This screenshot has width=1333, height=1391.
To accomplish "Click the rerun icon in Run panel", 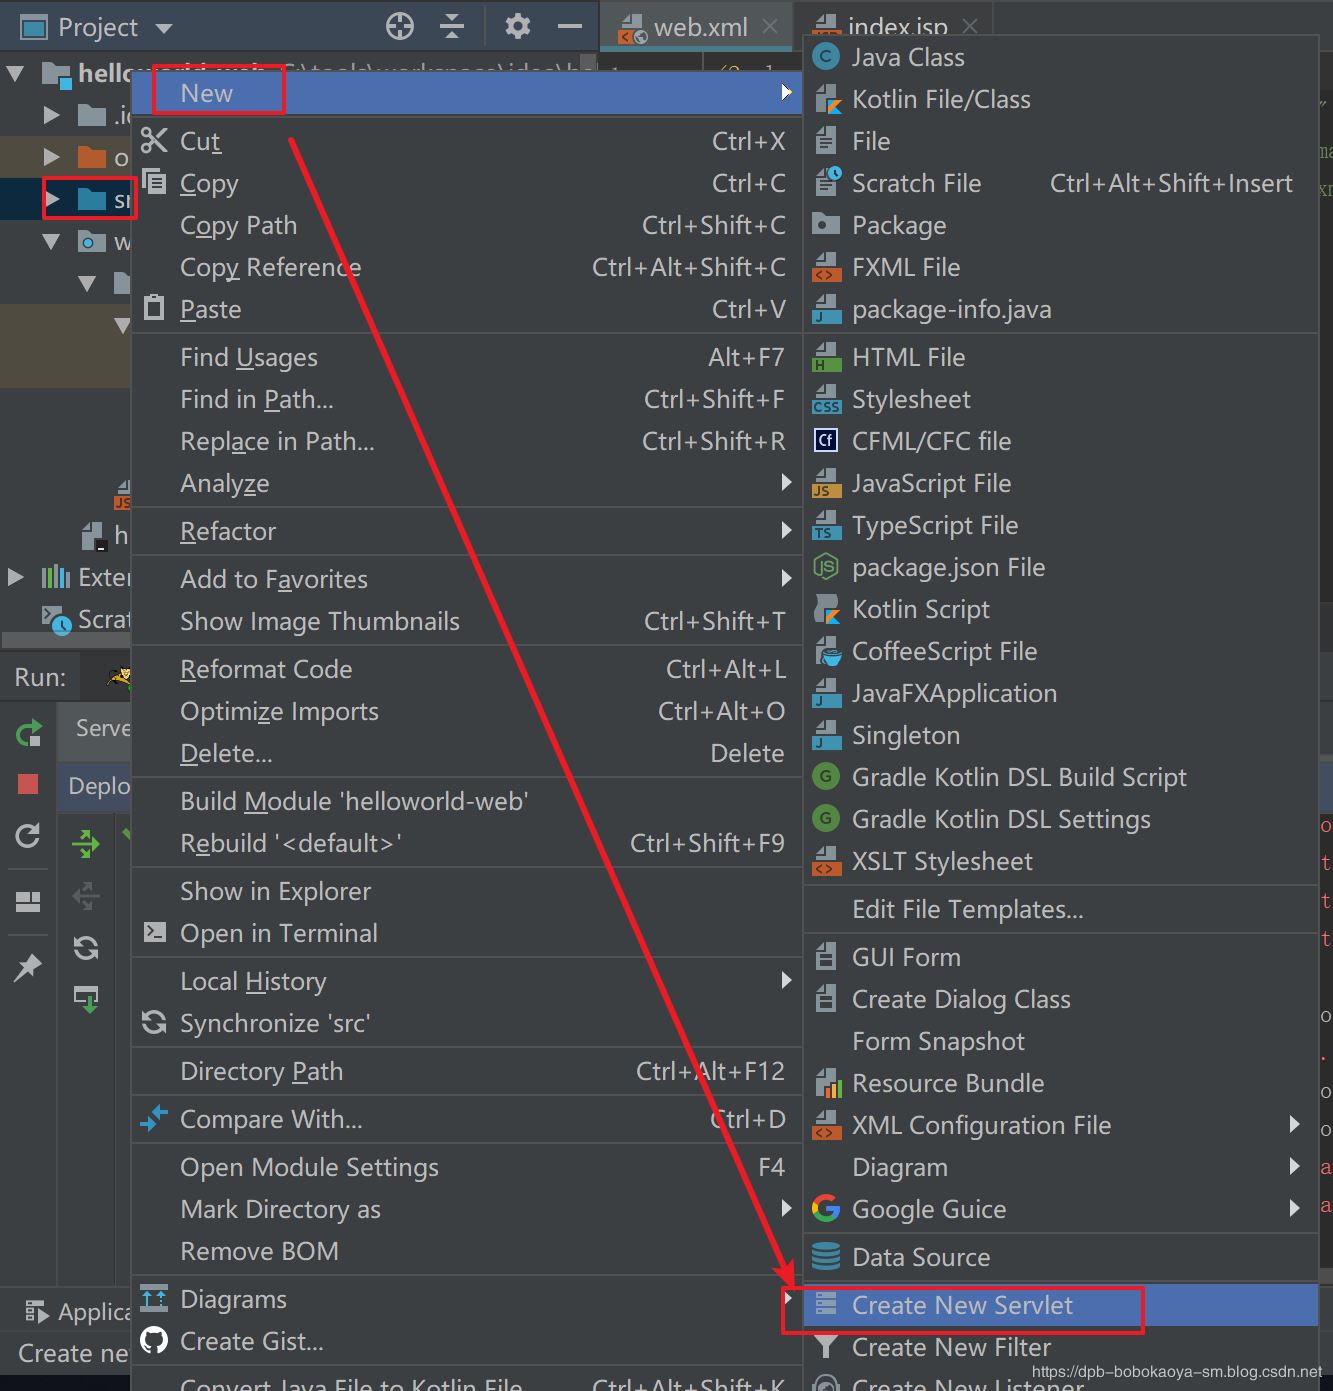I will point(28,733).
